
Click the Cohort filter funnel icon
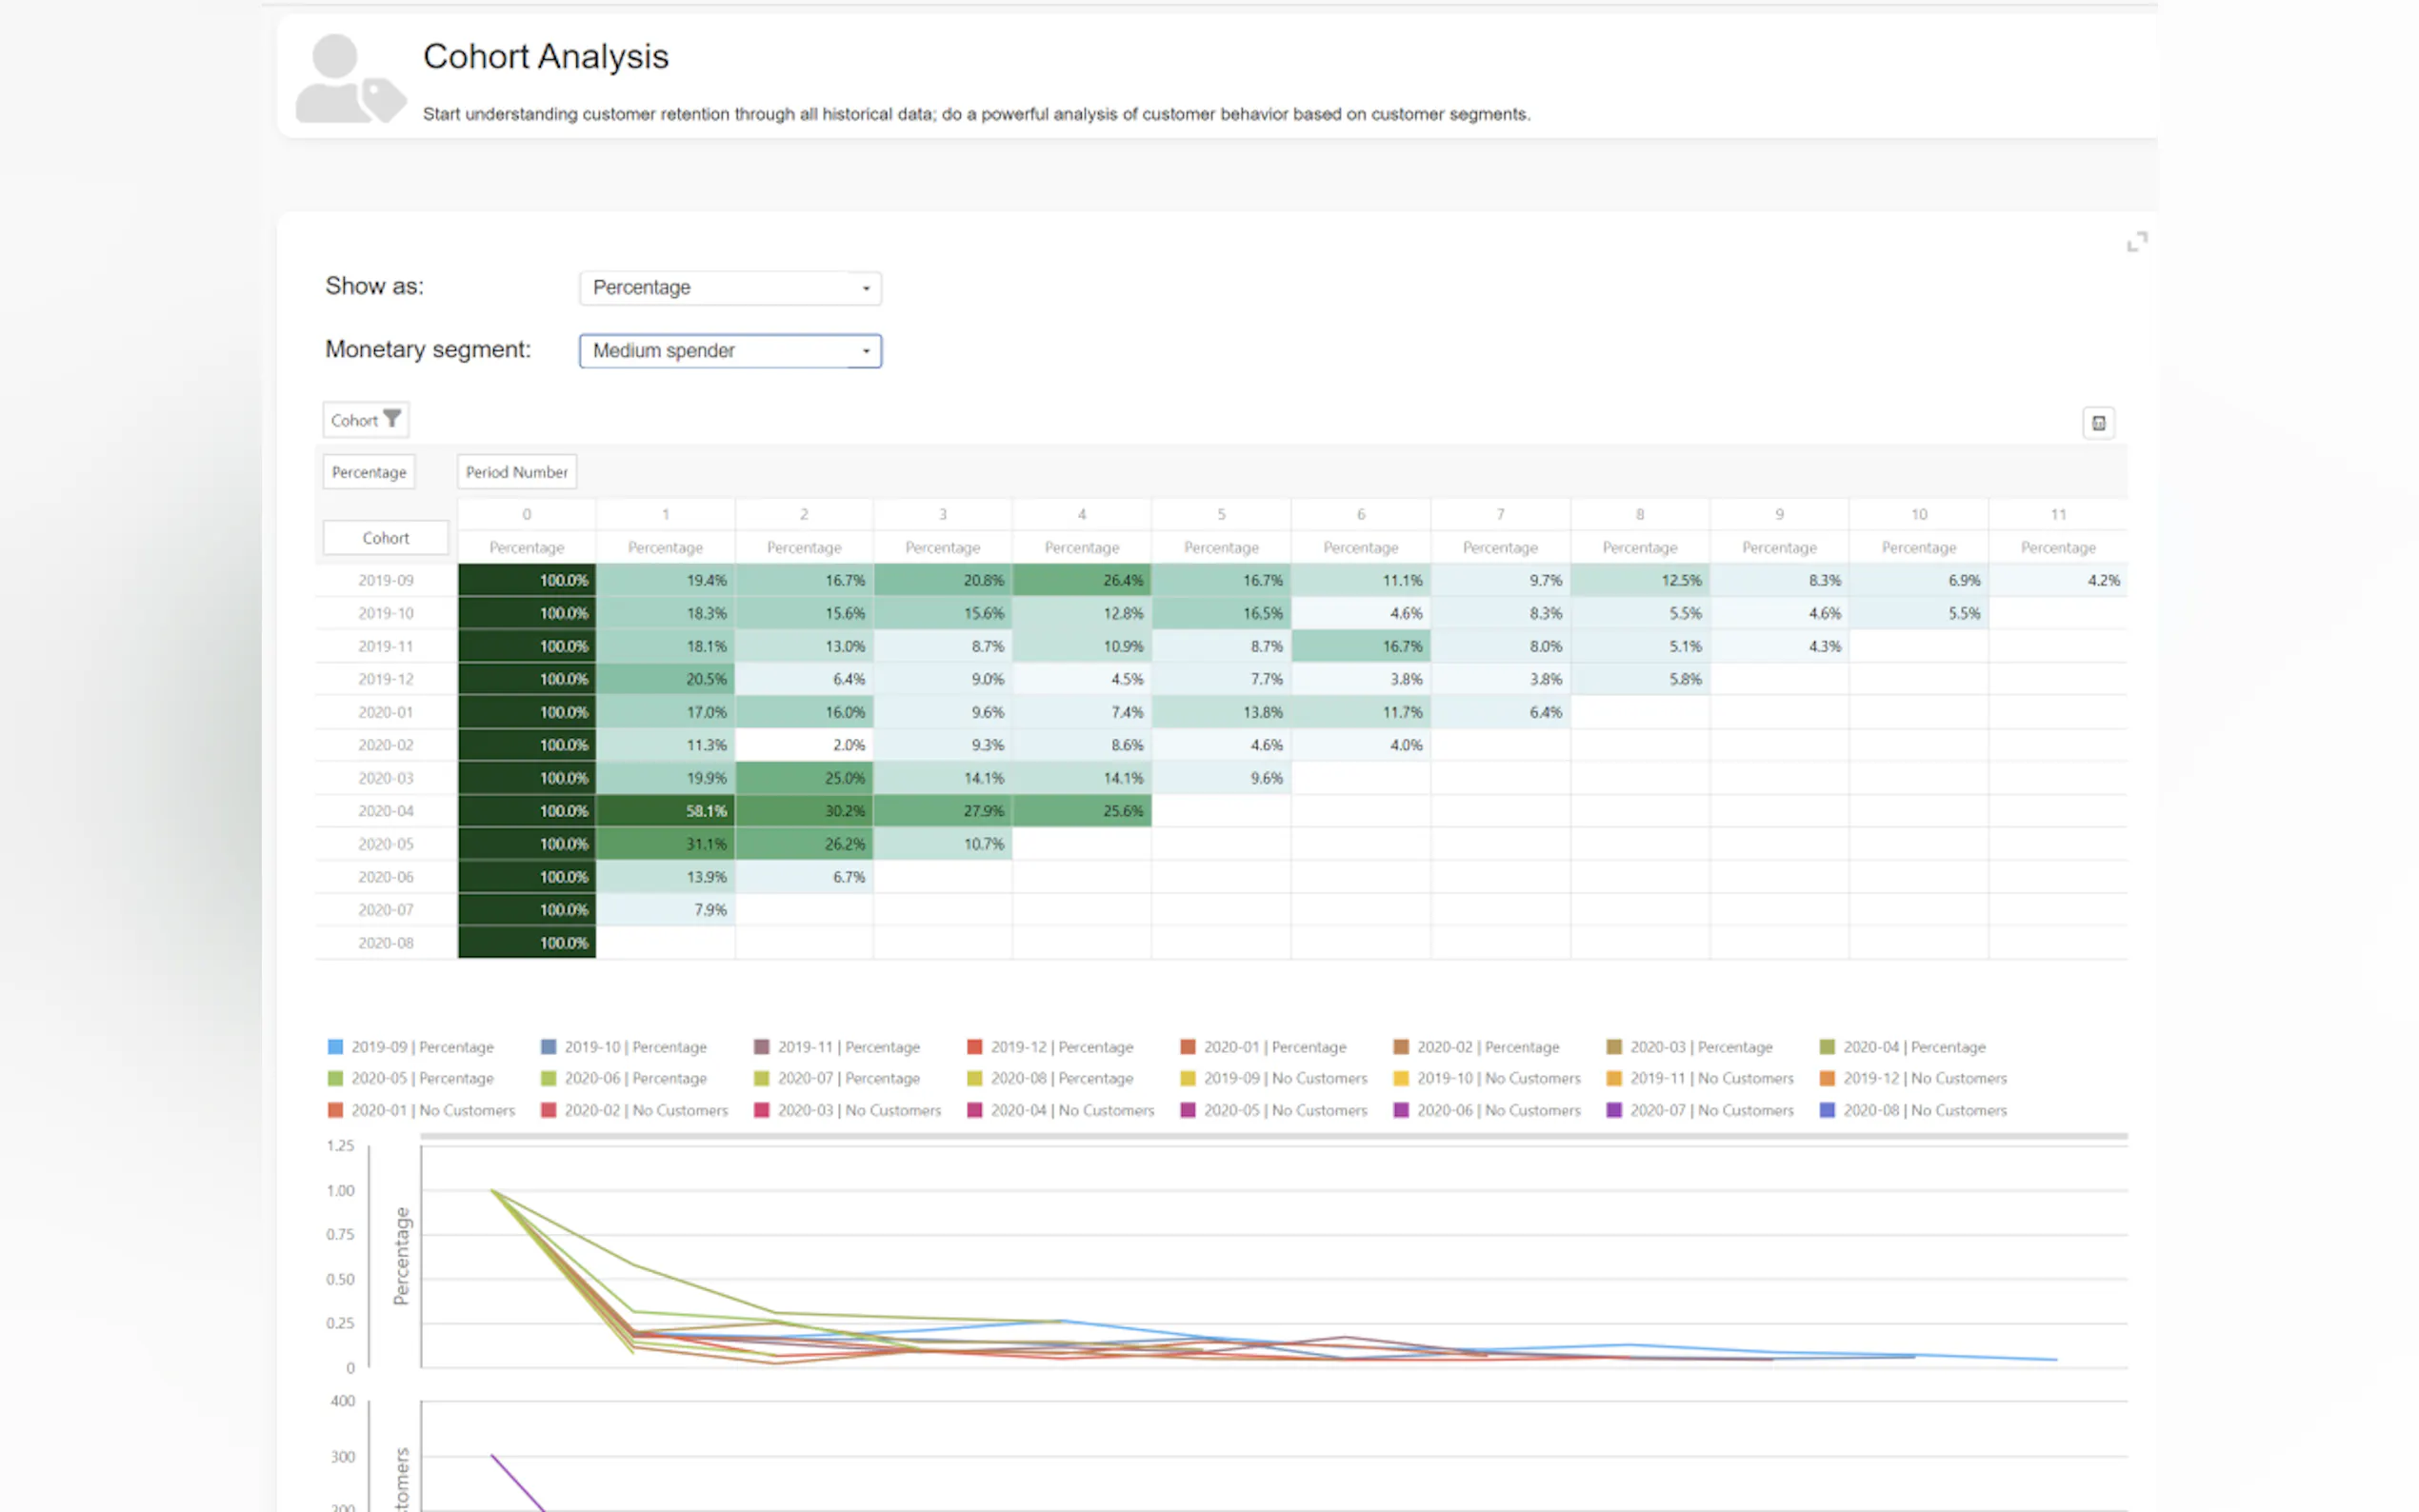click(x=392, y=419)
